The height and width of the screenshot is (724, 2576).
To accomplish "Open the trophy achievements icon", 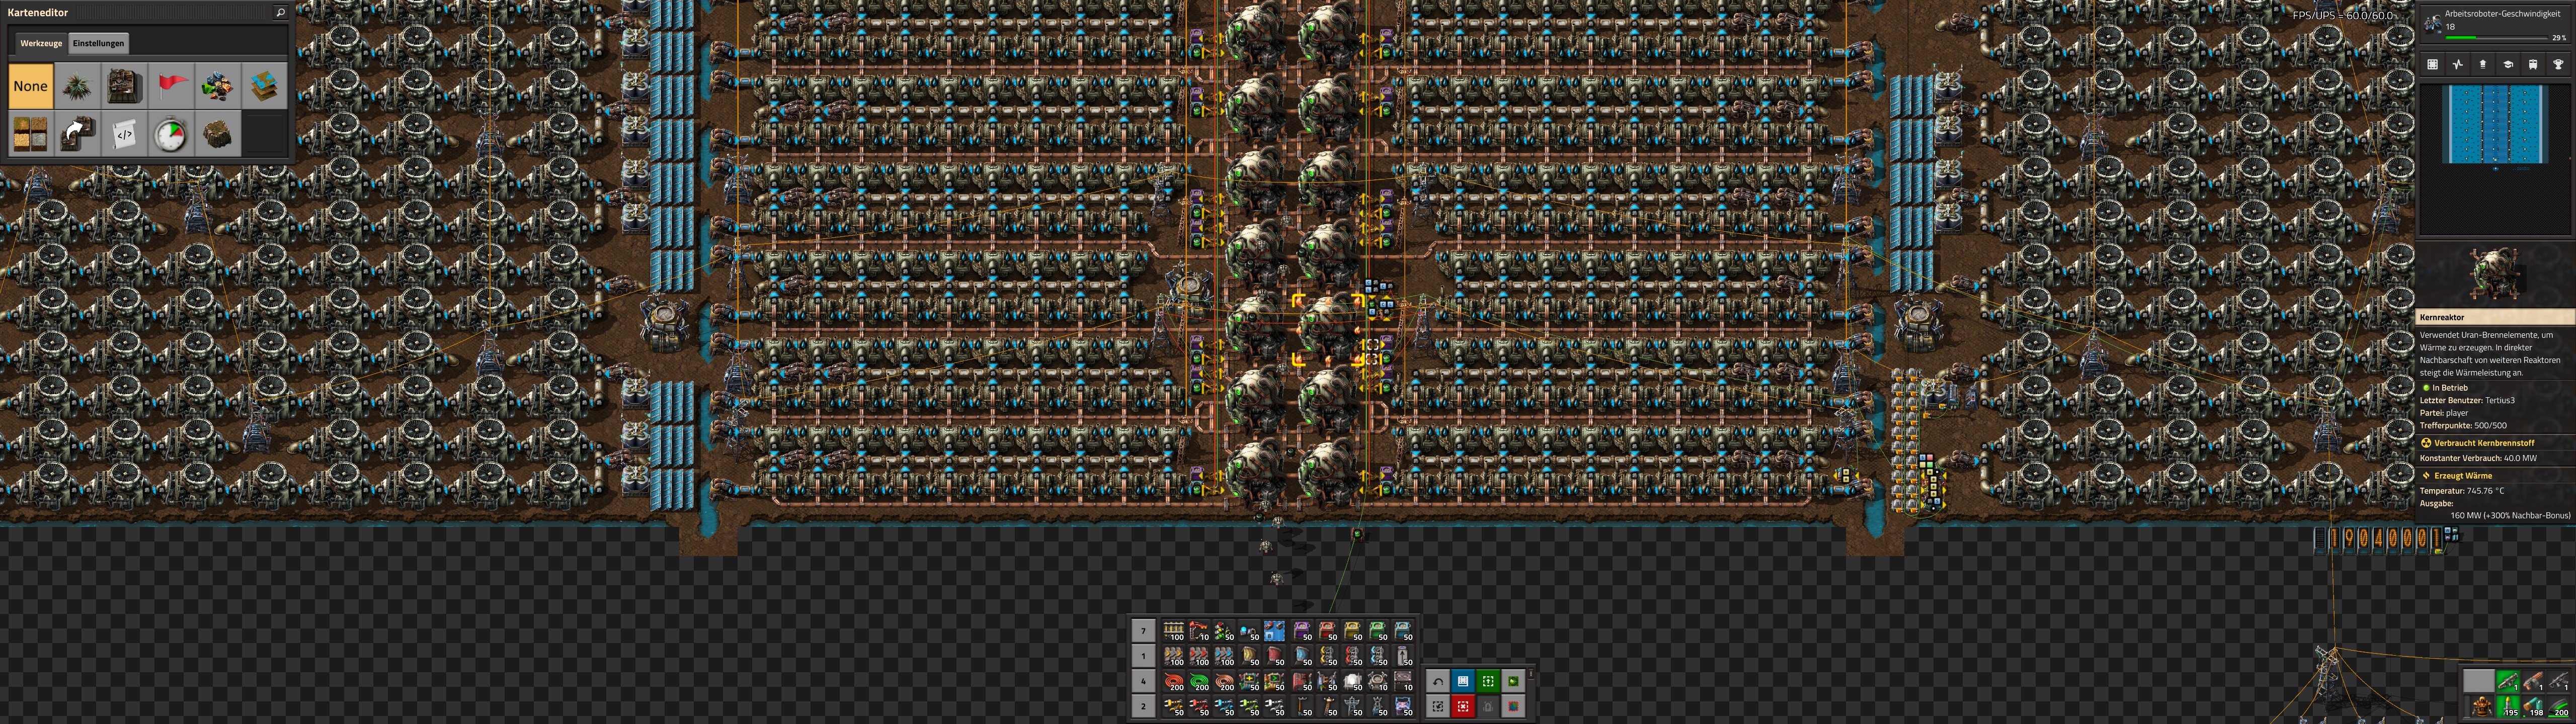I will point(2558,64).
